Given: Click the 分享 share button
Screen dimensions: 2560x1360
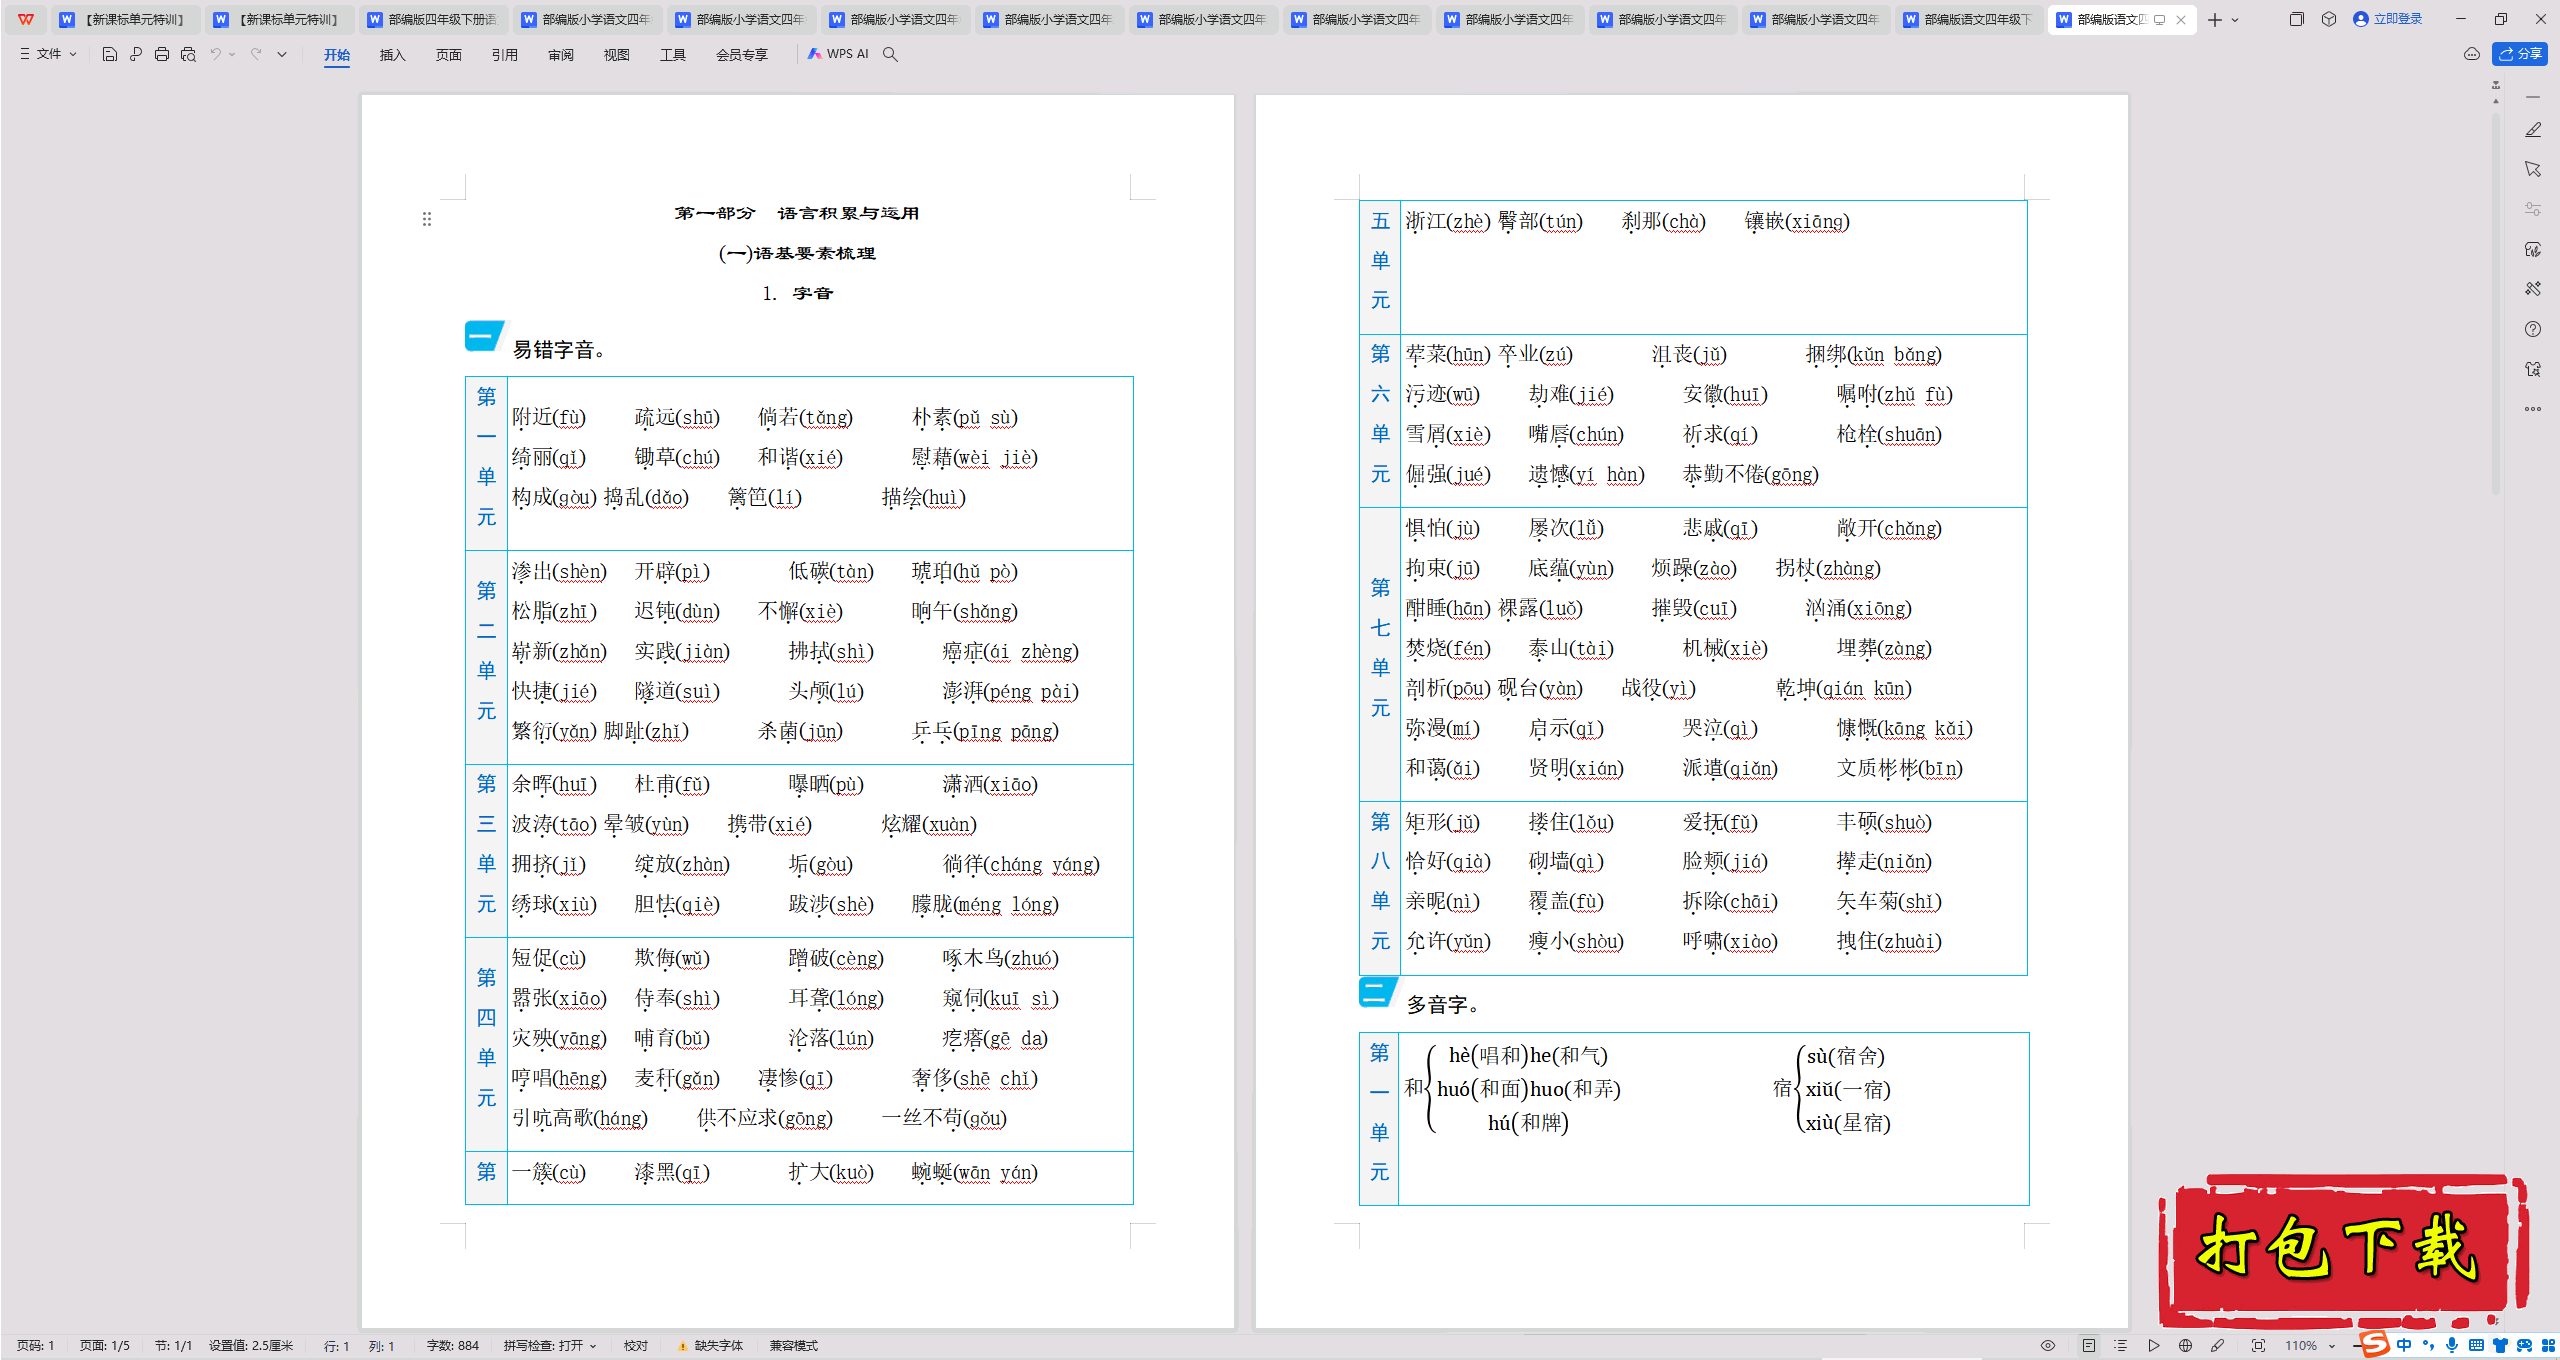Looking at the screenshot, I should click(2520, 54).
